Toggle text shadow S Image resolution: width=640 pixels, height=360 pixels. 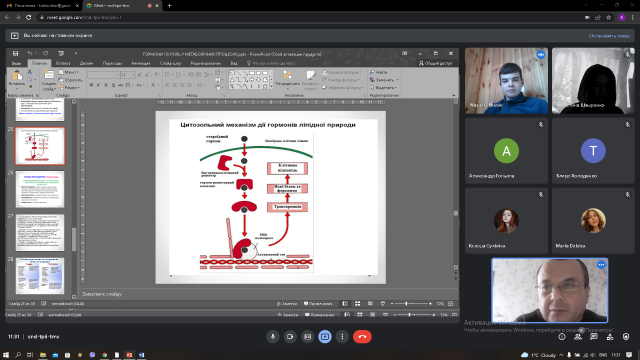pos(113,85)
